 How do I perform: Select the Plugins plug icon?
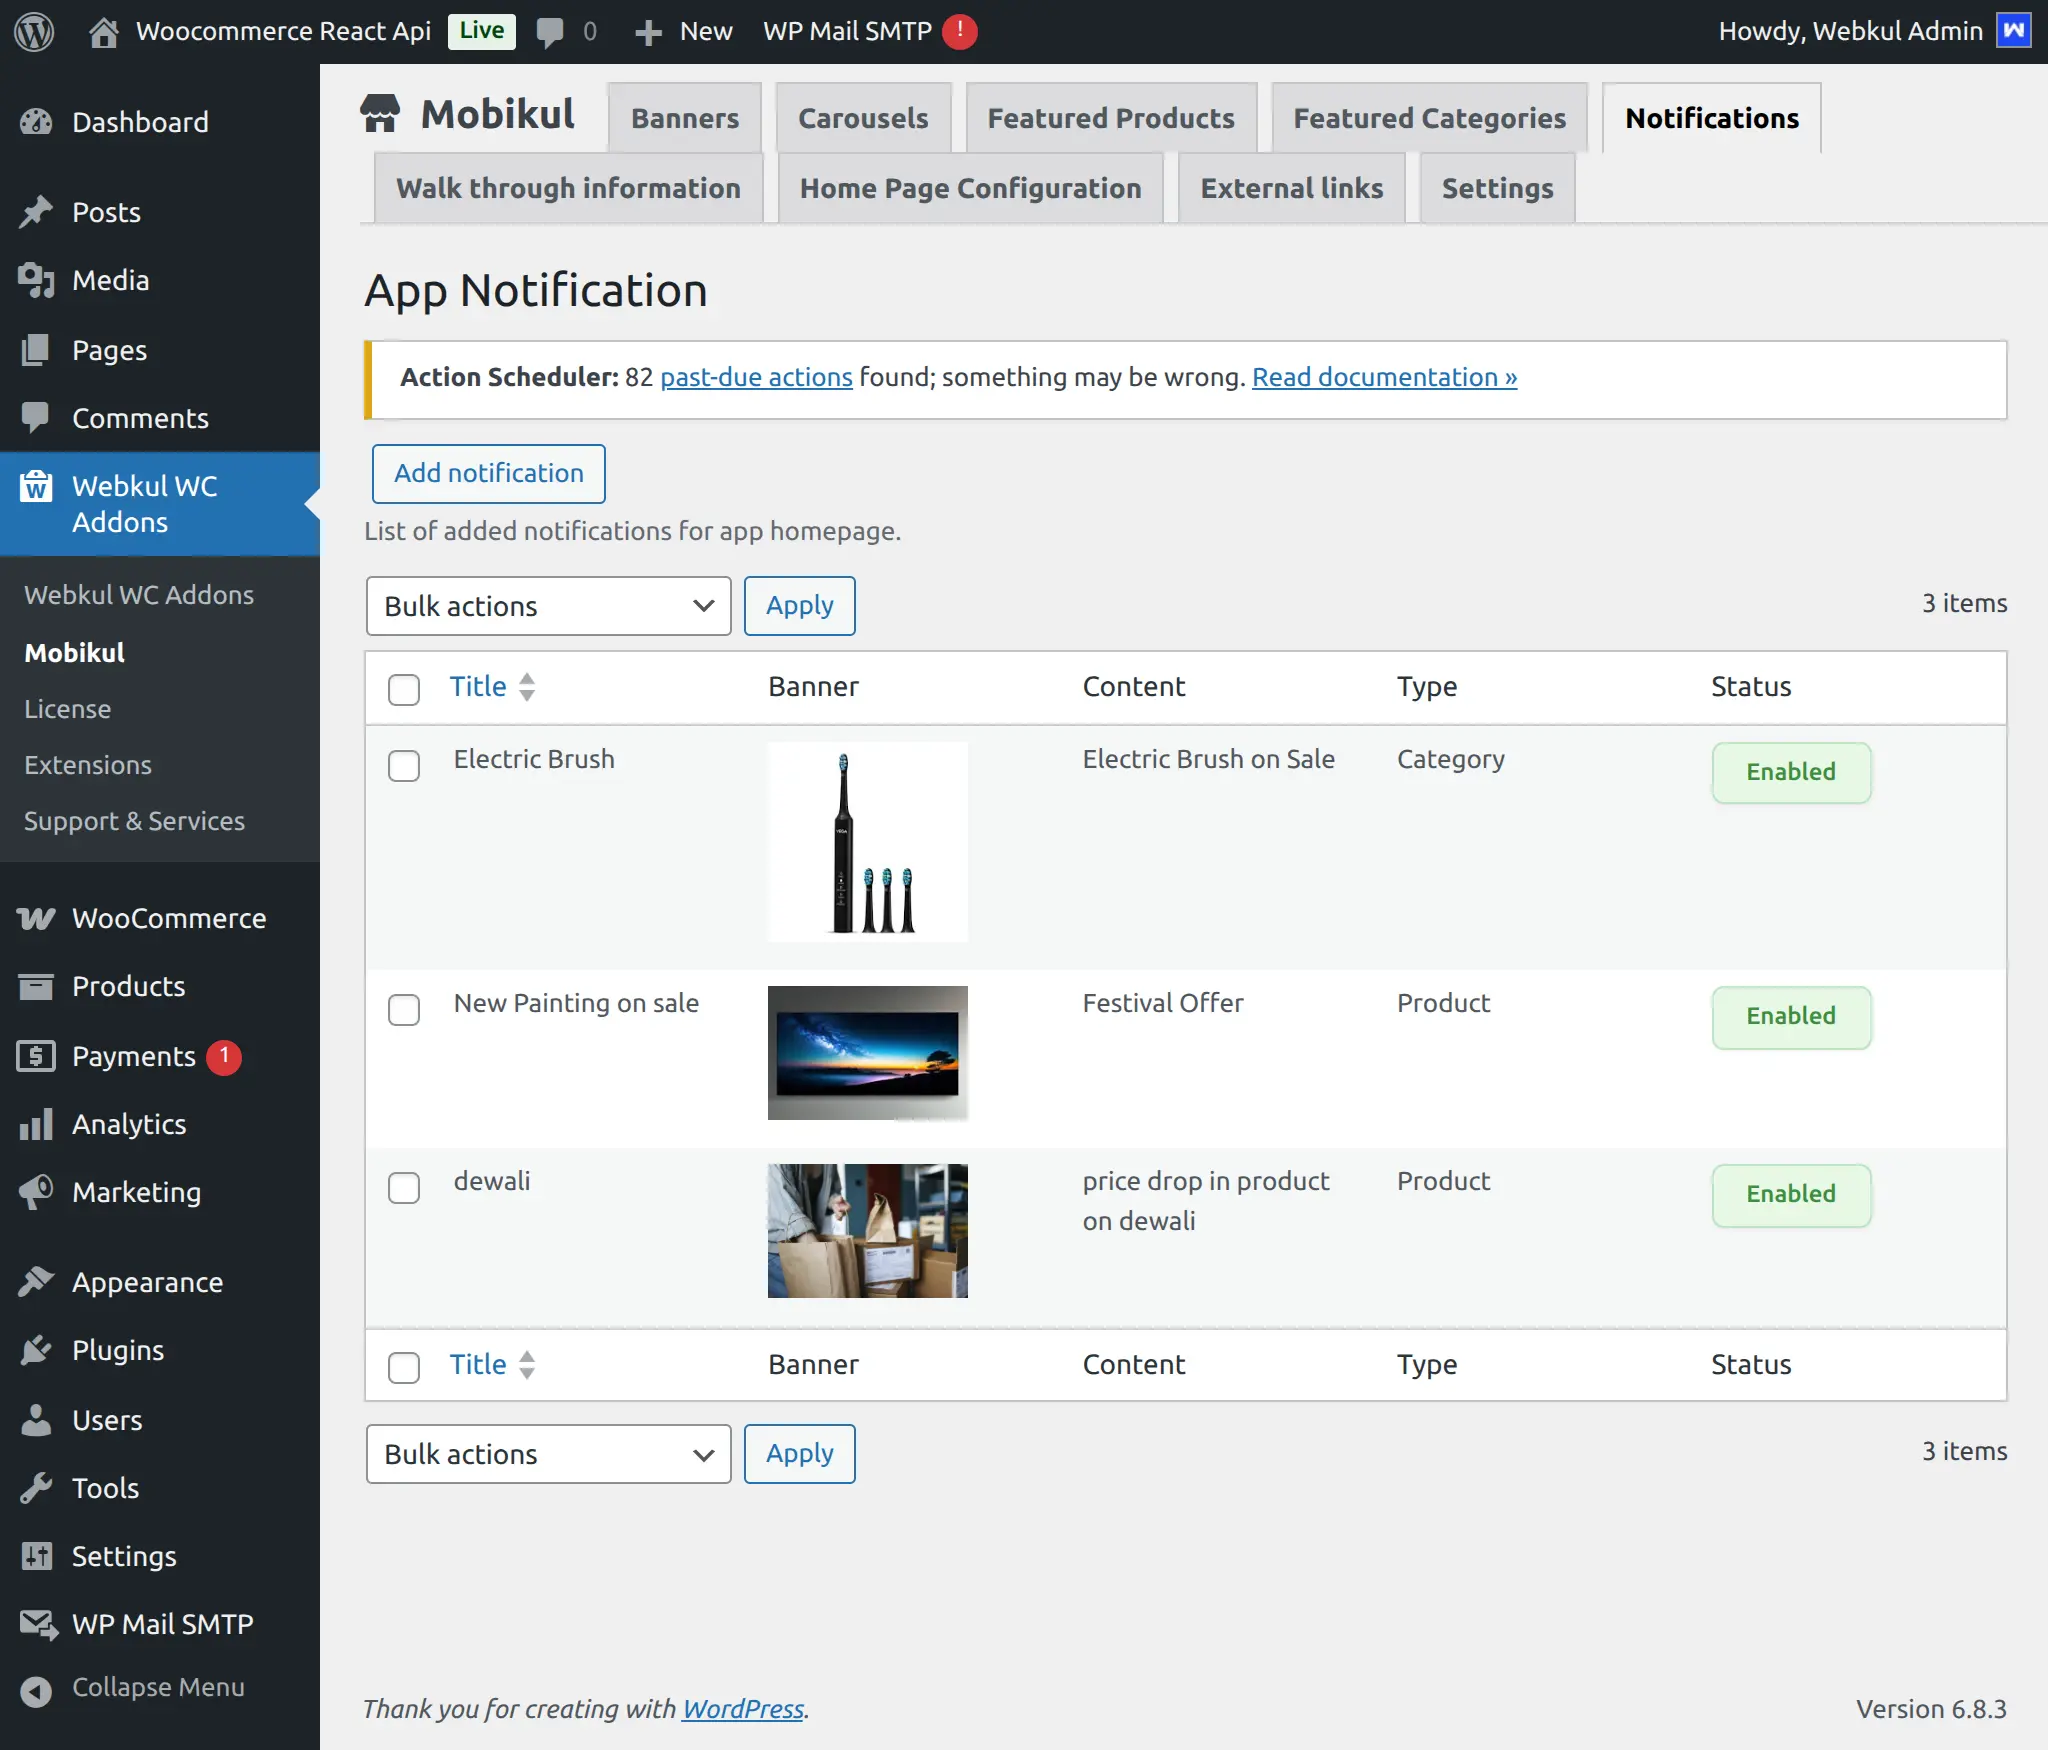coord(36,1350)
